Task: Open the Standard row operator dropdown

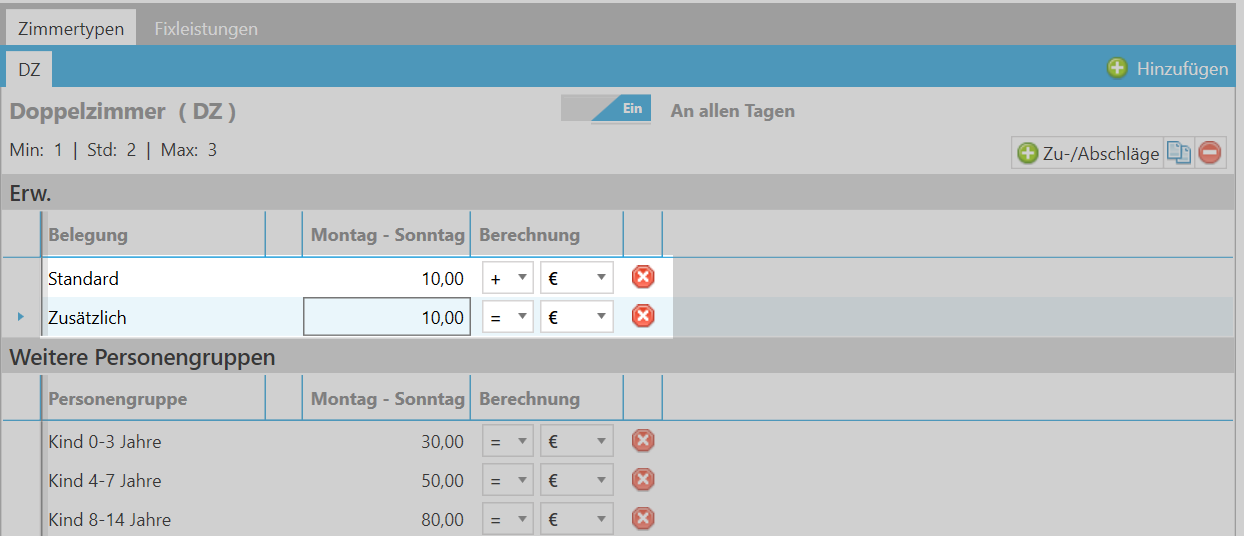Action: pyautogui.click(x=508, y=278)
